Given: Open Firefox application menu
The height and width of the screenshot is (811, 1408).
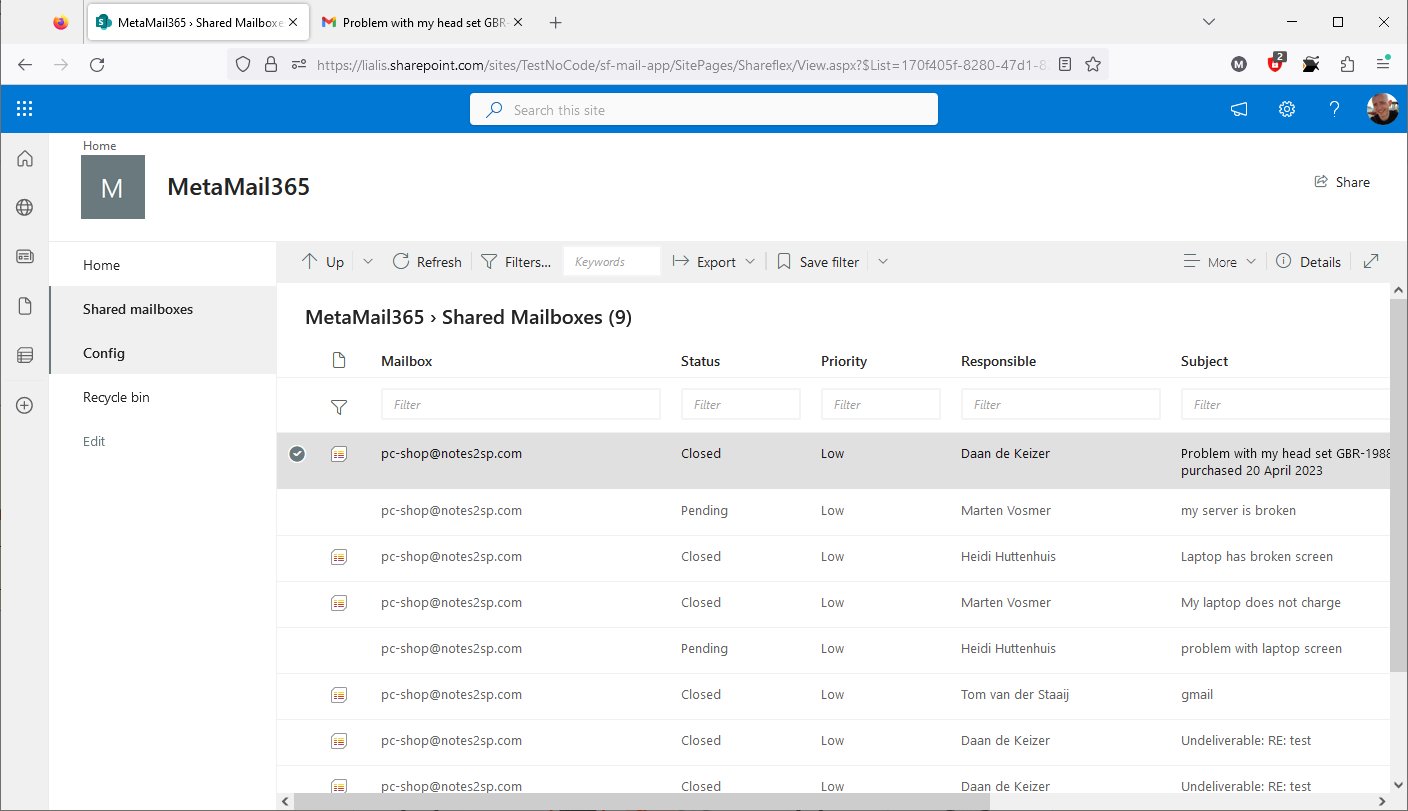Looking at the screenshot, I should tap(1382, 64).
